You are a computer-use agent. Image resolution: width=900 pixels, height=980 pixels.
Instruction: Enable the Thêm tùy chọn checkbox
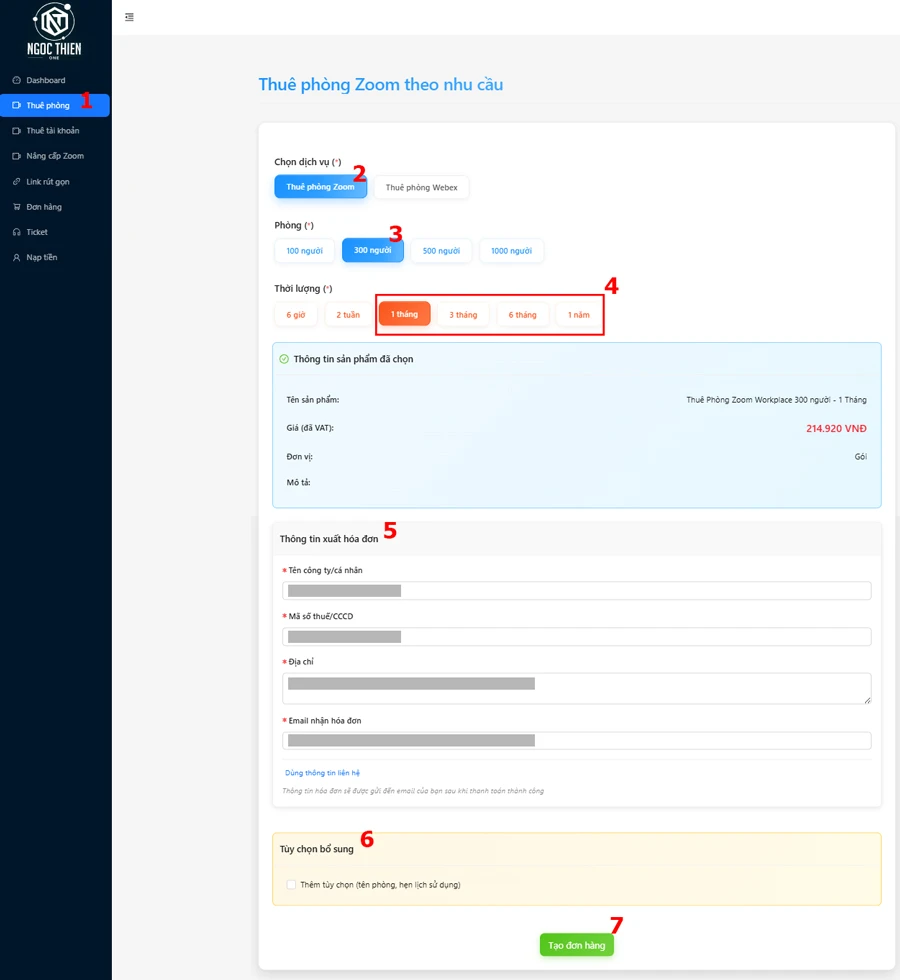coord(291,885)
